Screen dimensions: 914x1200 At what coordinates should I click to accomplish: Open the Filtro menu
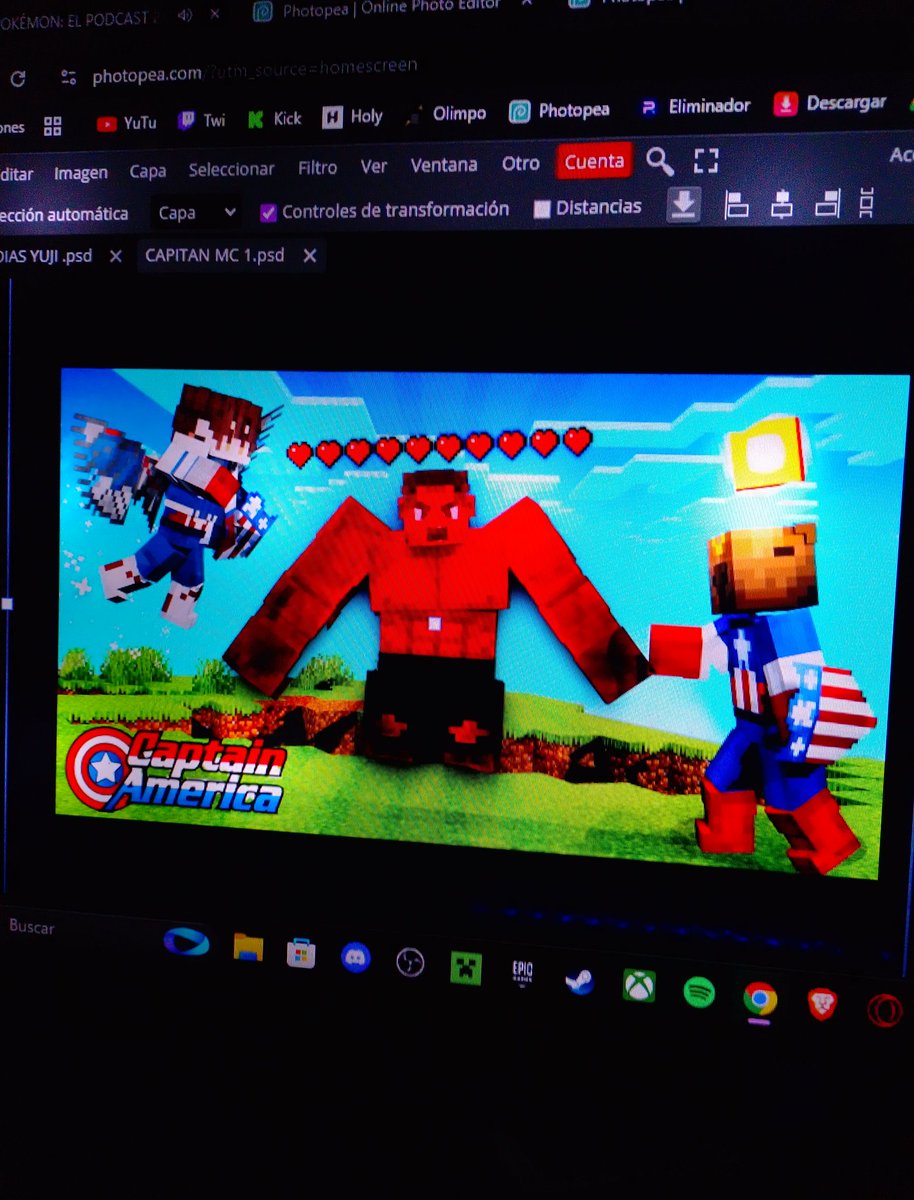point(316,168)
